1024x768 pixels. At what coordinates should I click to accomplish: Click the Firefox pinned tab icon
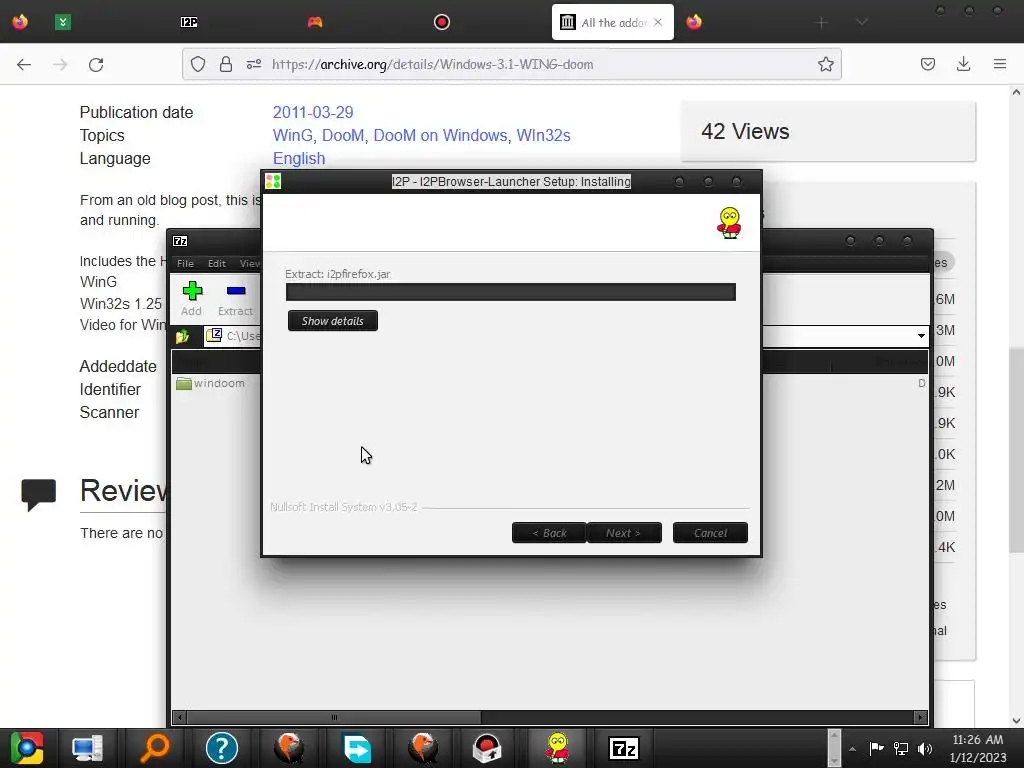pos(20,22)
